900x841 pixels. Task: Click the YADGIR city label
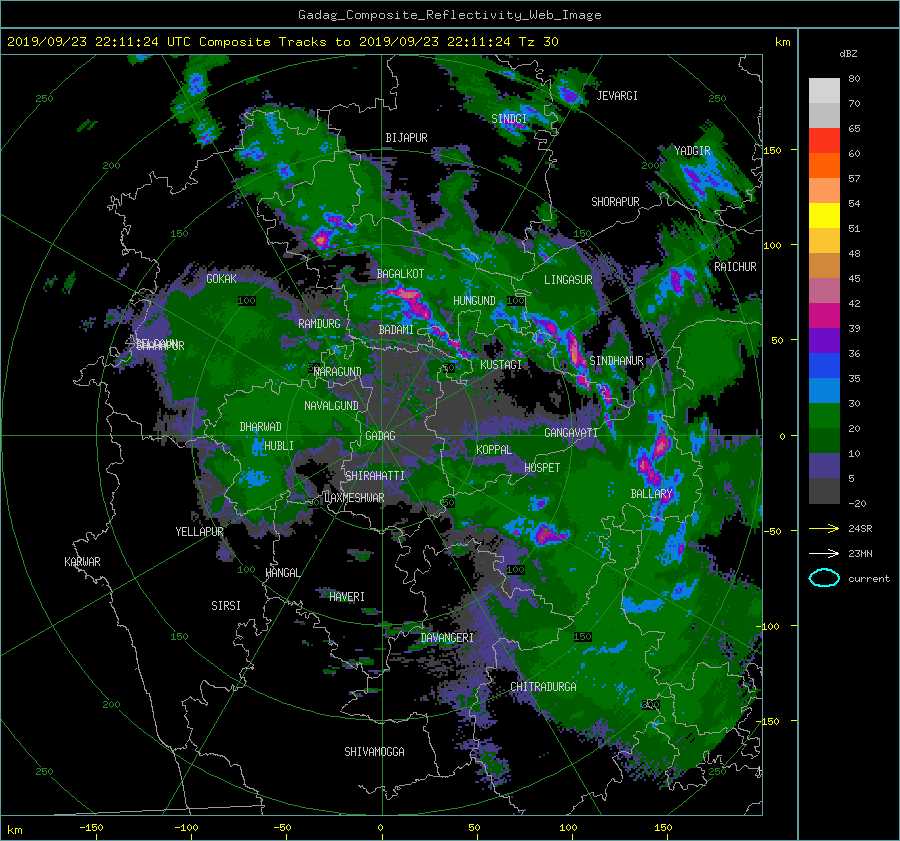click(692, 151)
